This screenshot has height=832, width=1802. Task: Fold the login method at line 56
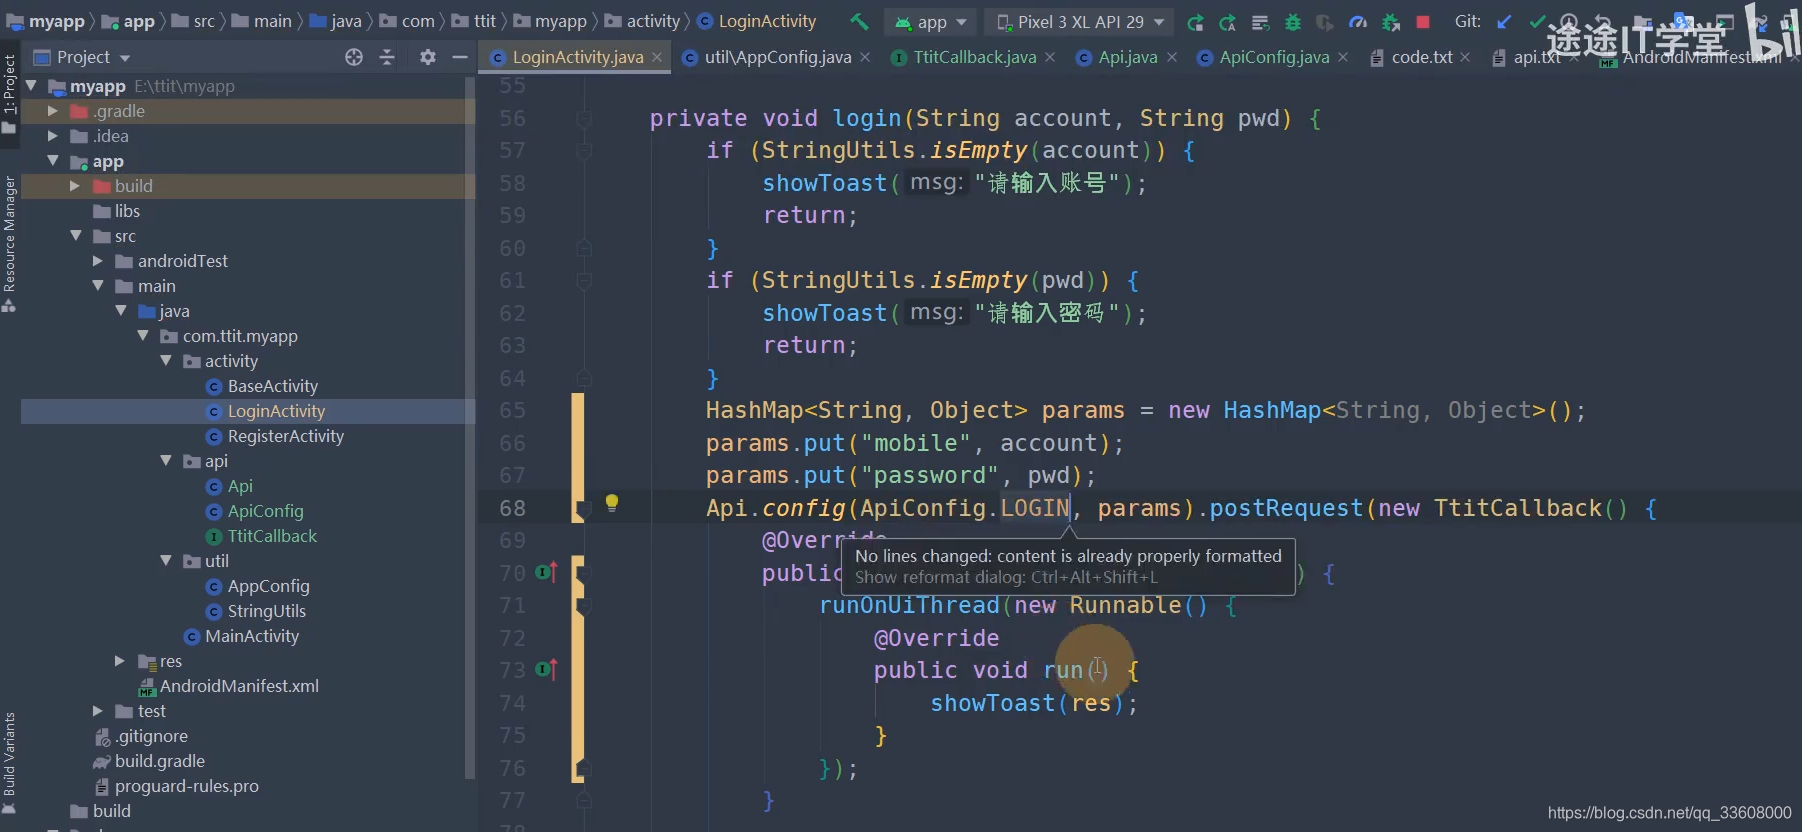pos(584,119)
